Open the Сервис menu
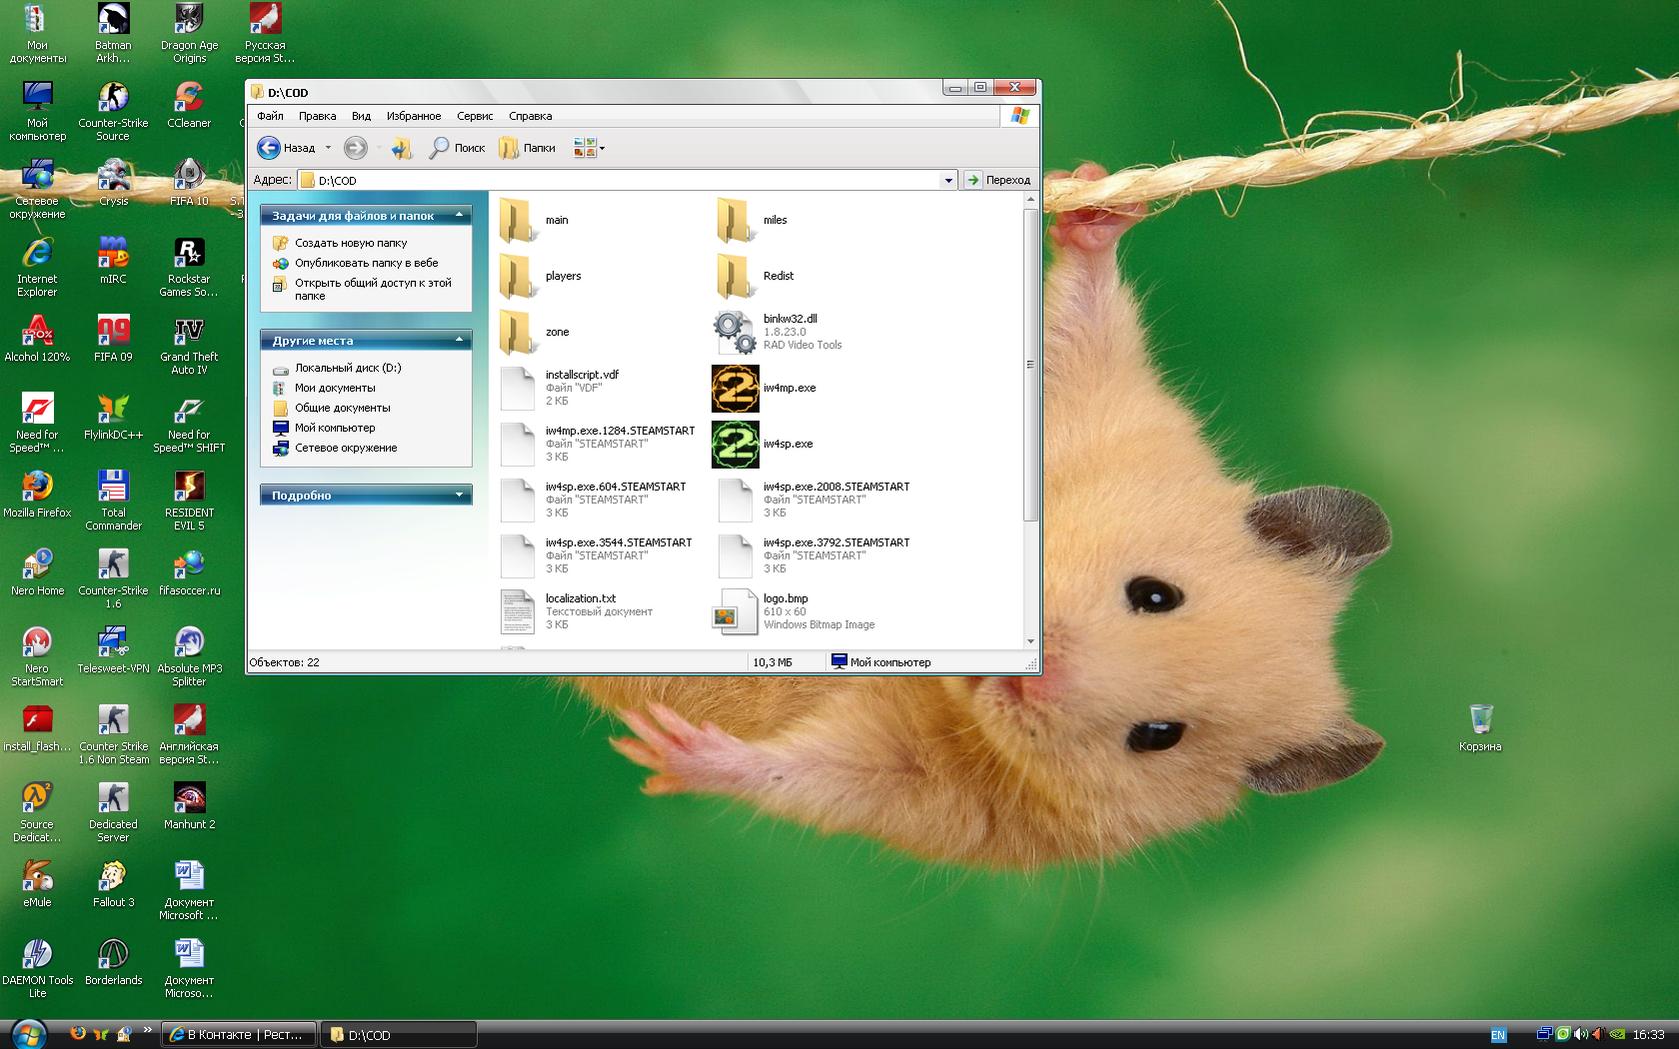 [475, 116]
